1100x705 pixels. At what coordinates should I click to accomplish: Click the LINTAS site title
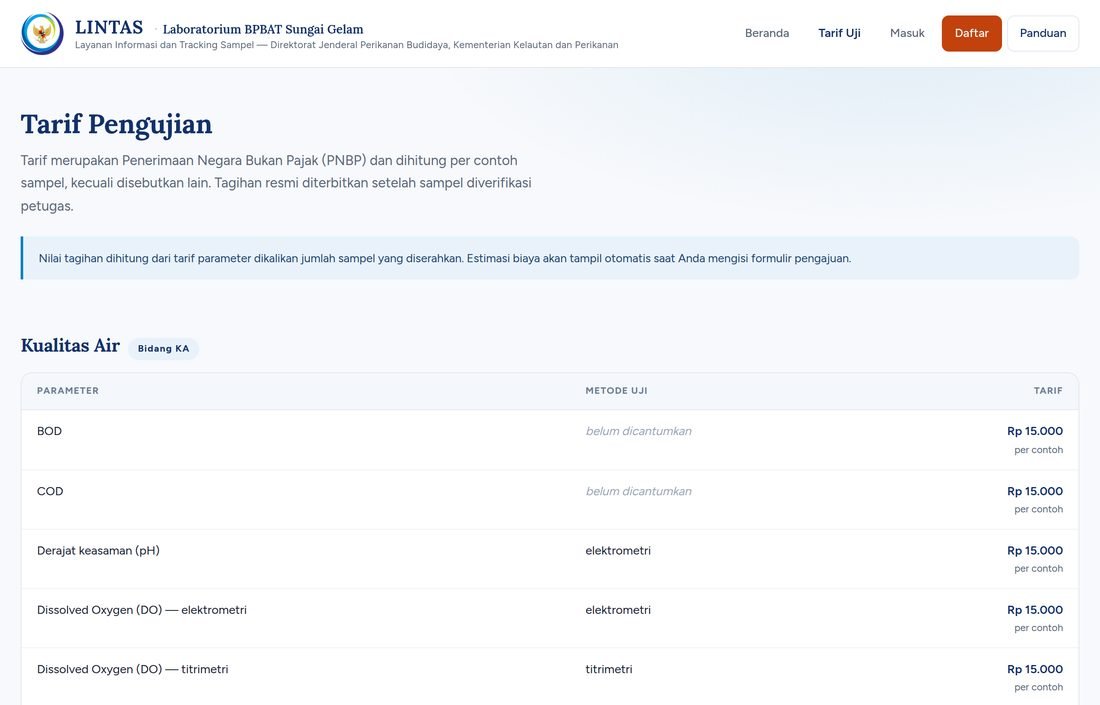(x=109, y=27)
